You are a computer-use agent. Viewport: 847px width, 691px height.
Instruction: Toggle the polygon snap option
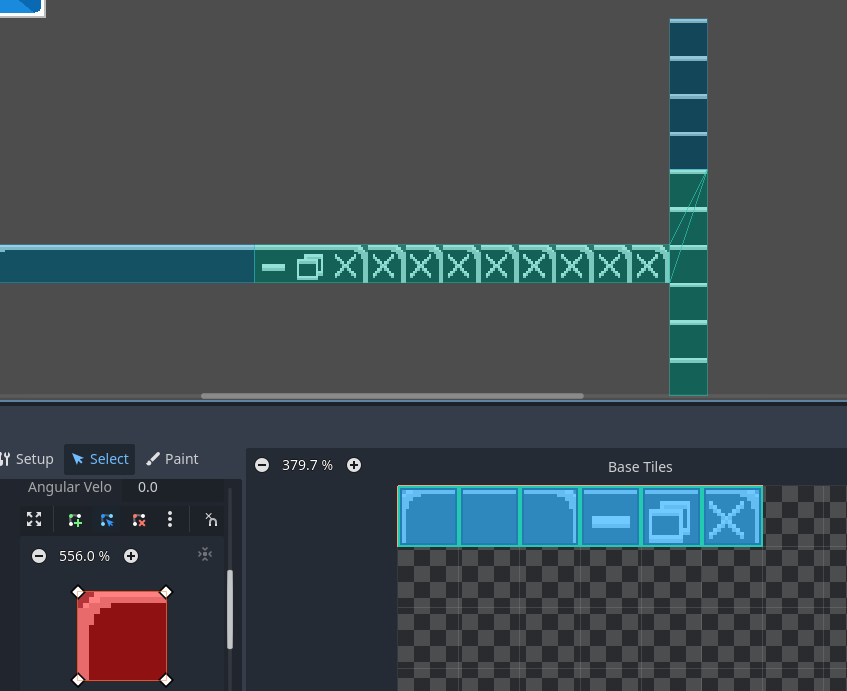211,520
